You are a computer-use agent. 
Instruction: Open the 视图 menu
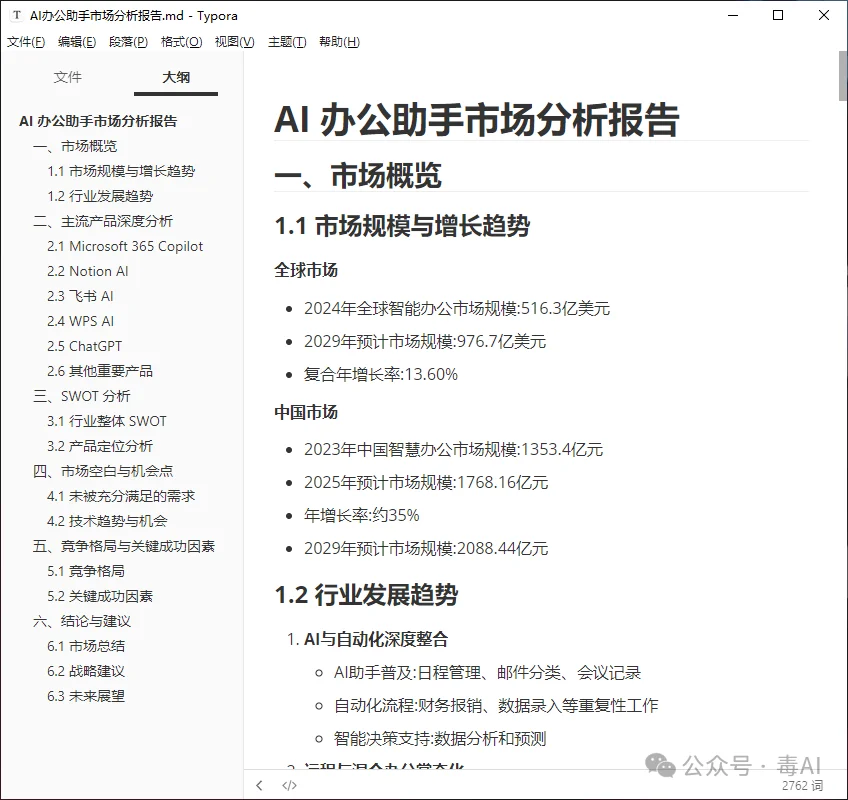pos(235,42)
